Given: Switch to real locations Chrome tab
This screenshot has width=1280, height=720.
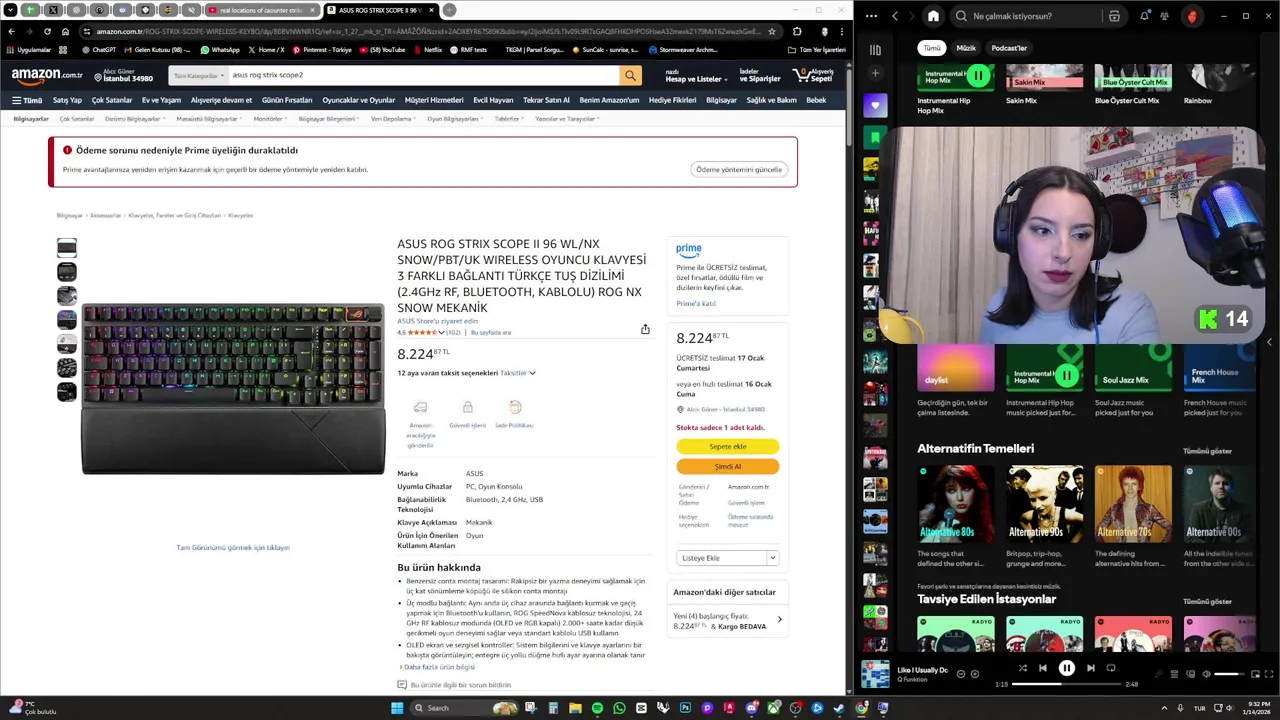Looking at the screenshot, I should (260, 10).
